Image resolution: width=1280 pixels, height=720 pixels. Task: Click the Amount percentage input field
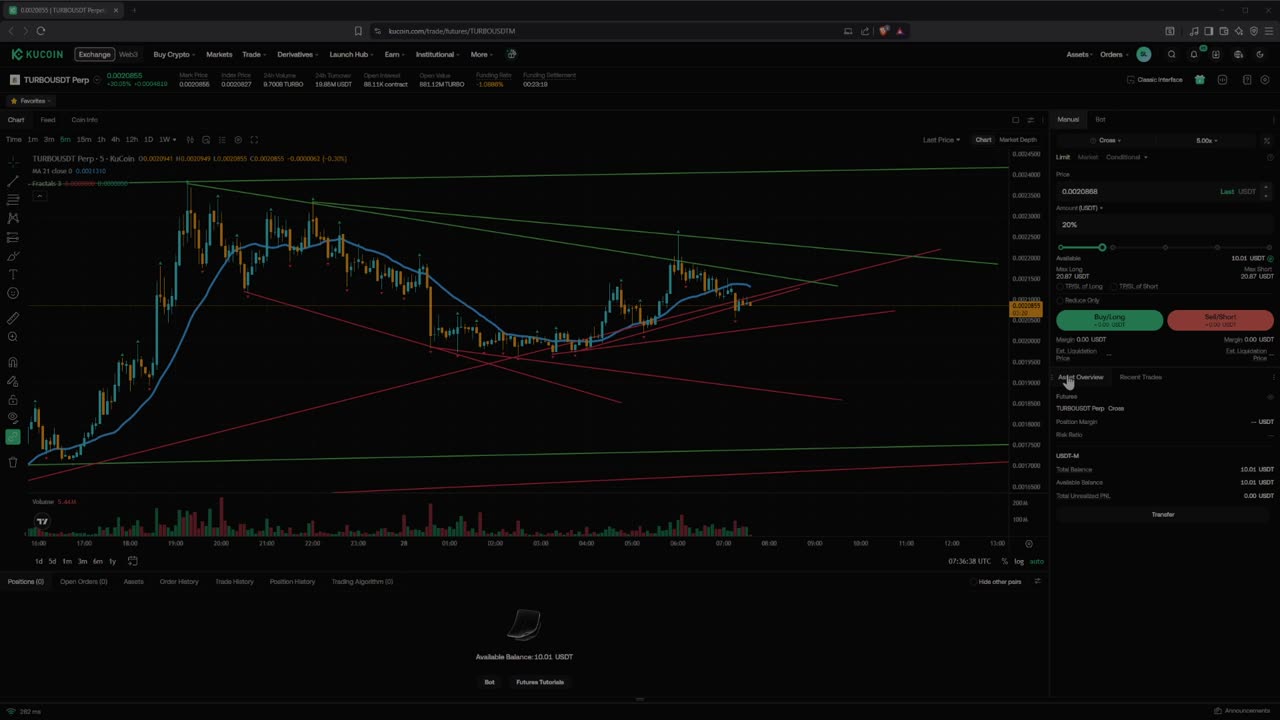pos(1163,225)
